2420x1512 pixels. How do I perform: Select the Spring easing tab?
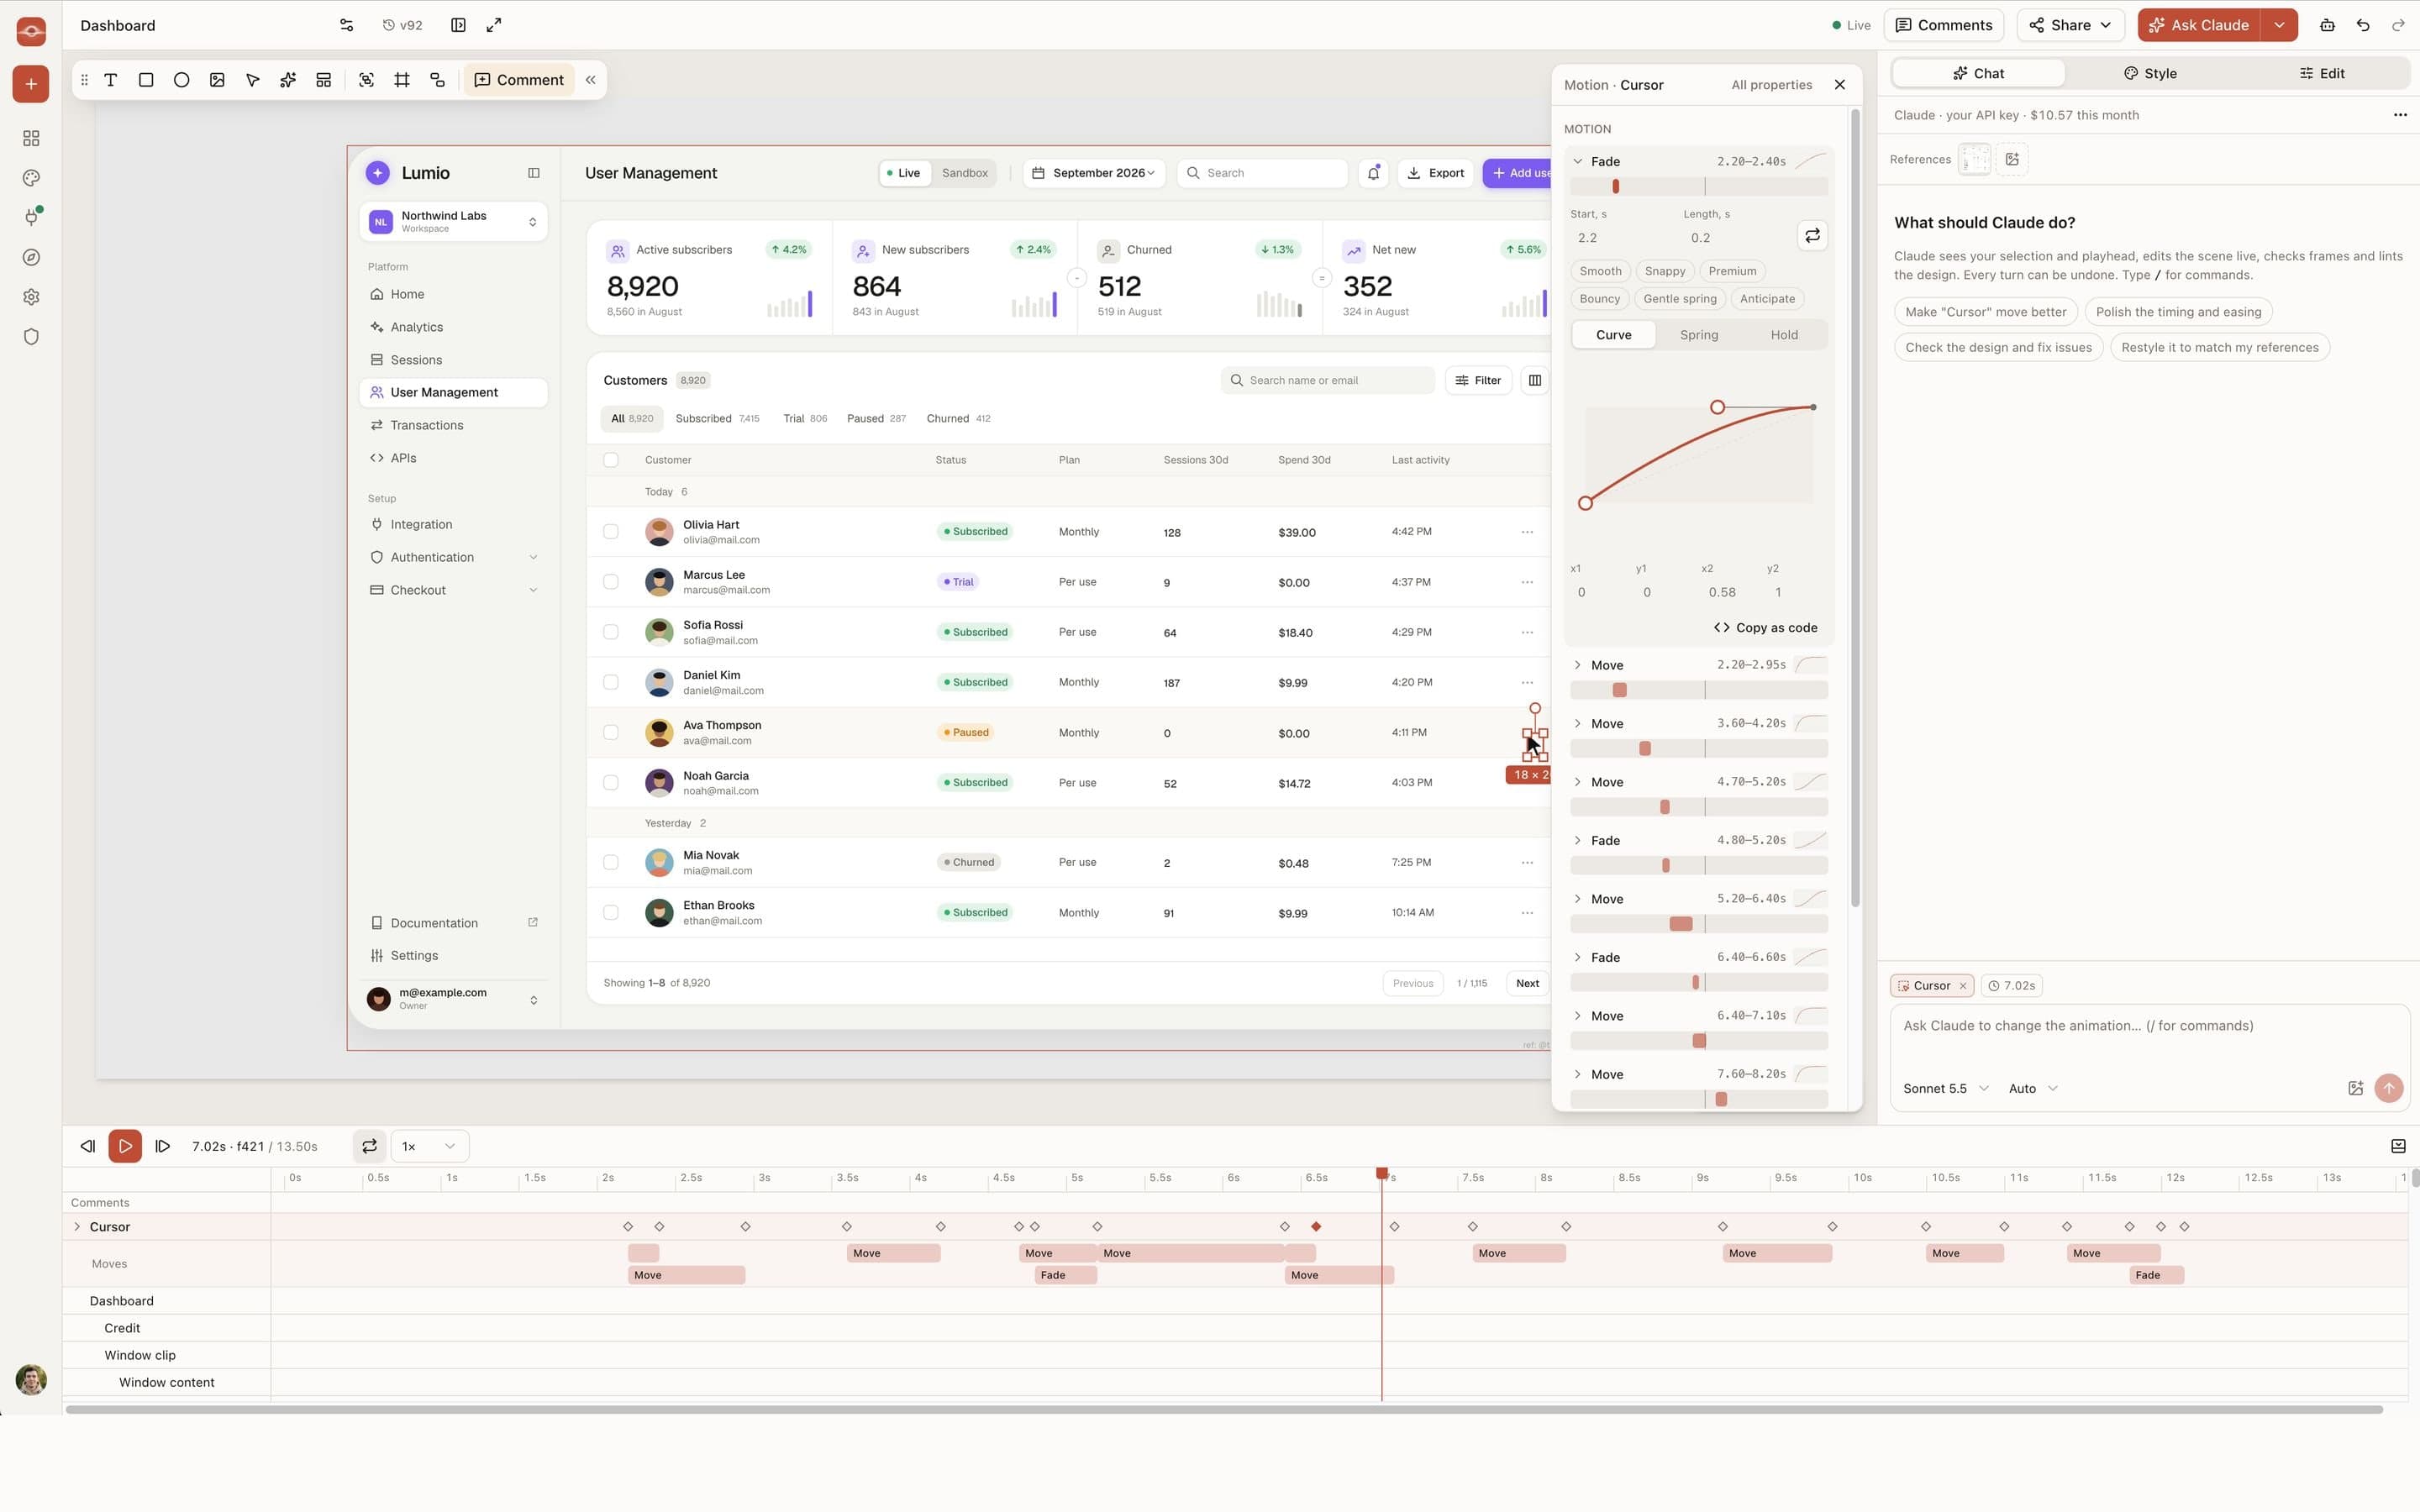[x=1699, y=335]
